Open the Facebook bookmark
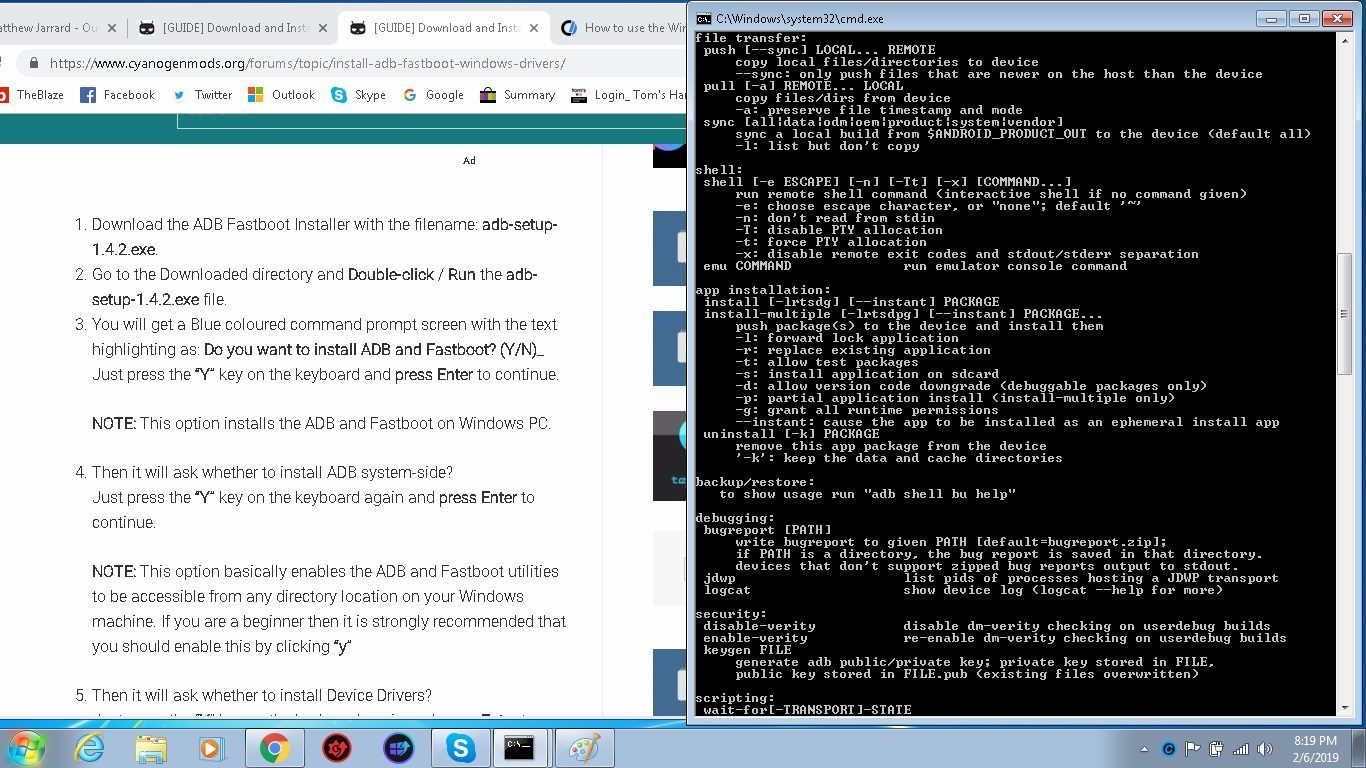This screenshot has width=1366, height=768. point(117,95)
